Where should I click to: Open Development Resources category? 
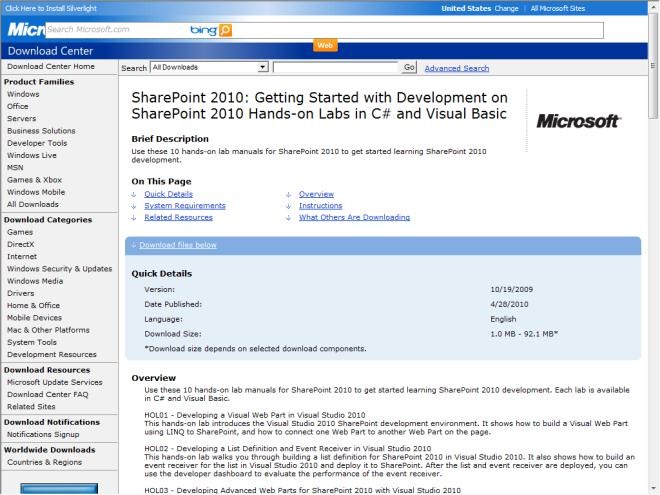tap(52, 354)
